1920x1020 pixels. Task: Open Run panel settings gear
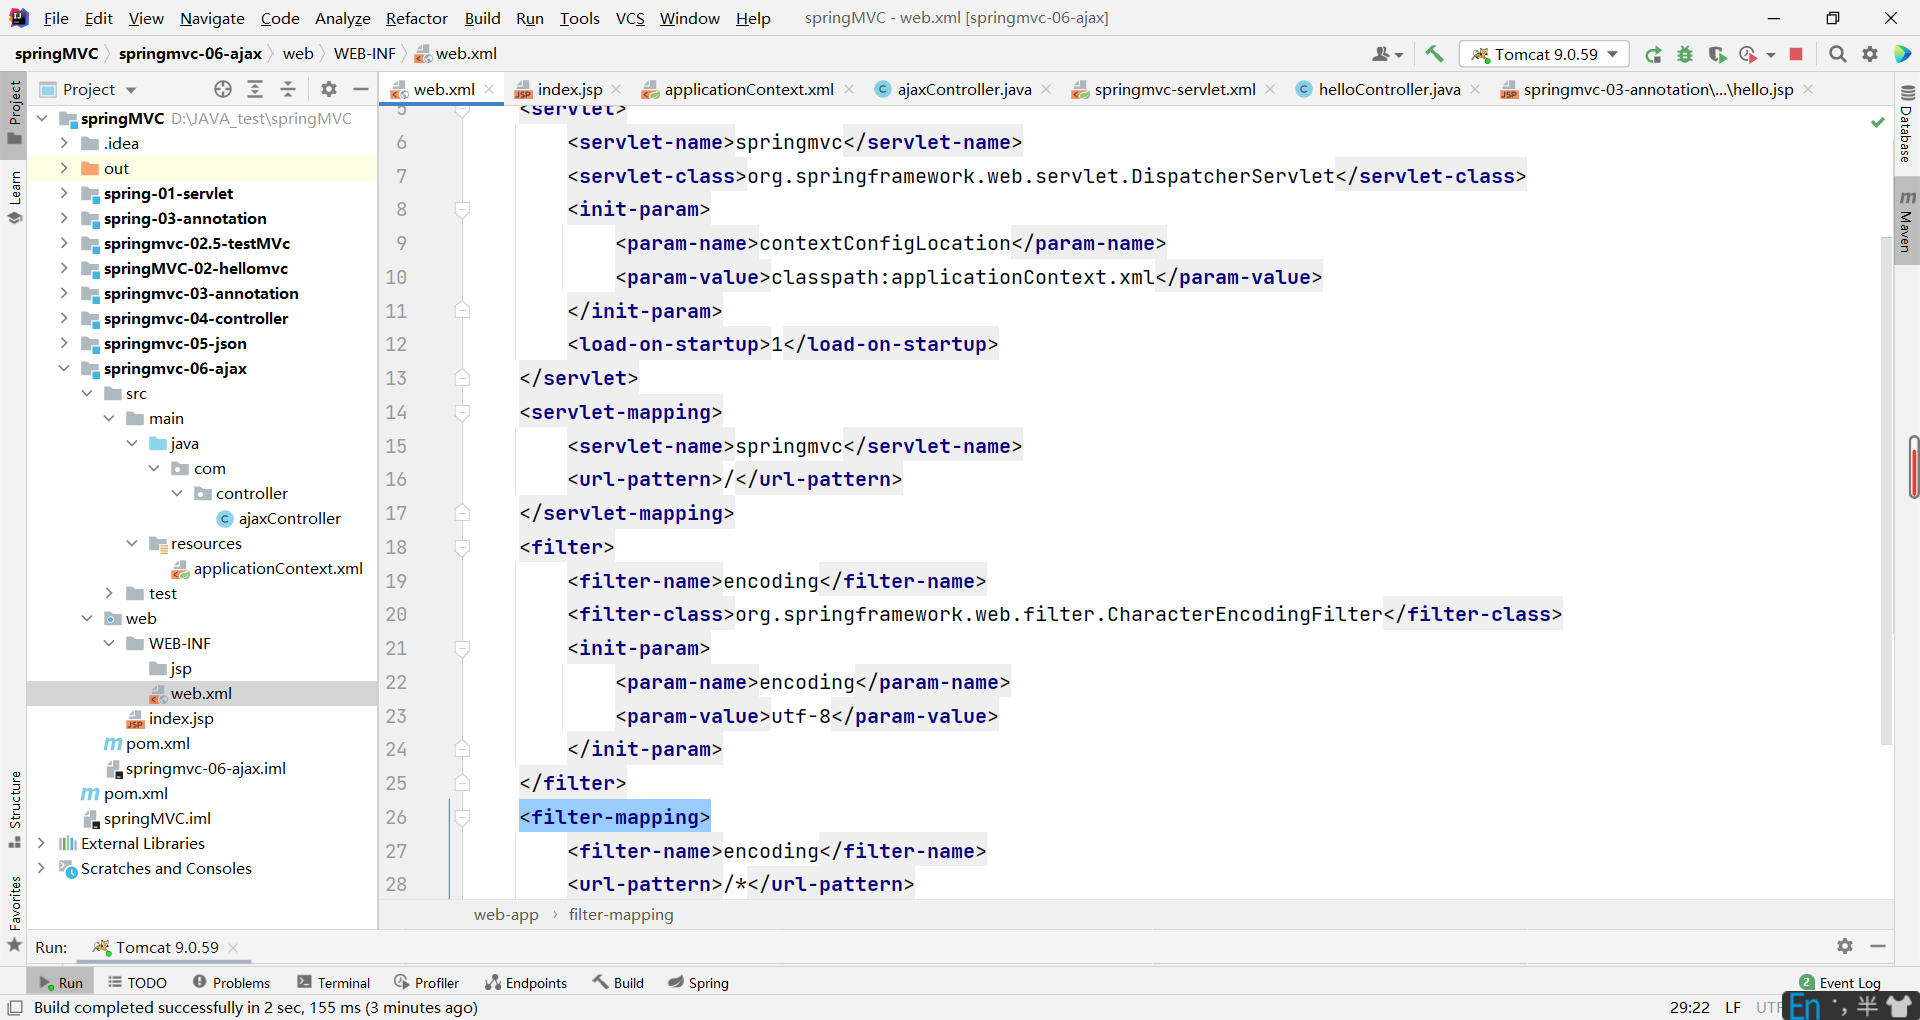pyautogui.click(x=1845, y=946)
